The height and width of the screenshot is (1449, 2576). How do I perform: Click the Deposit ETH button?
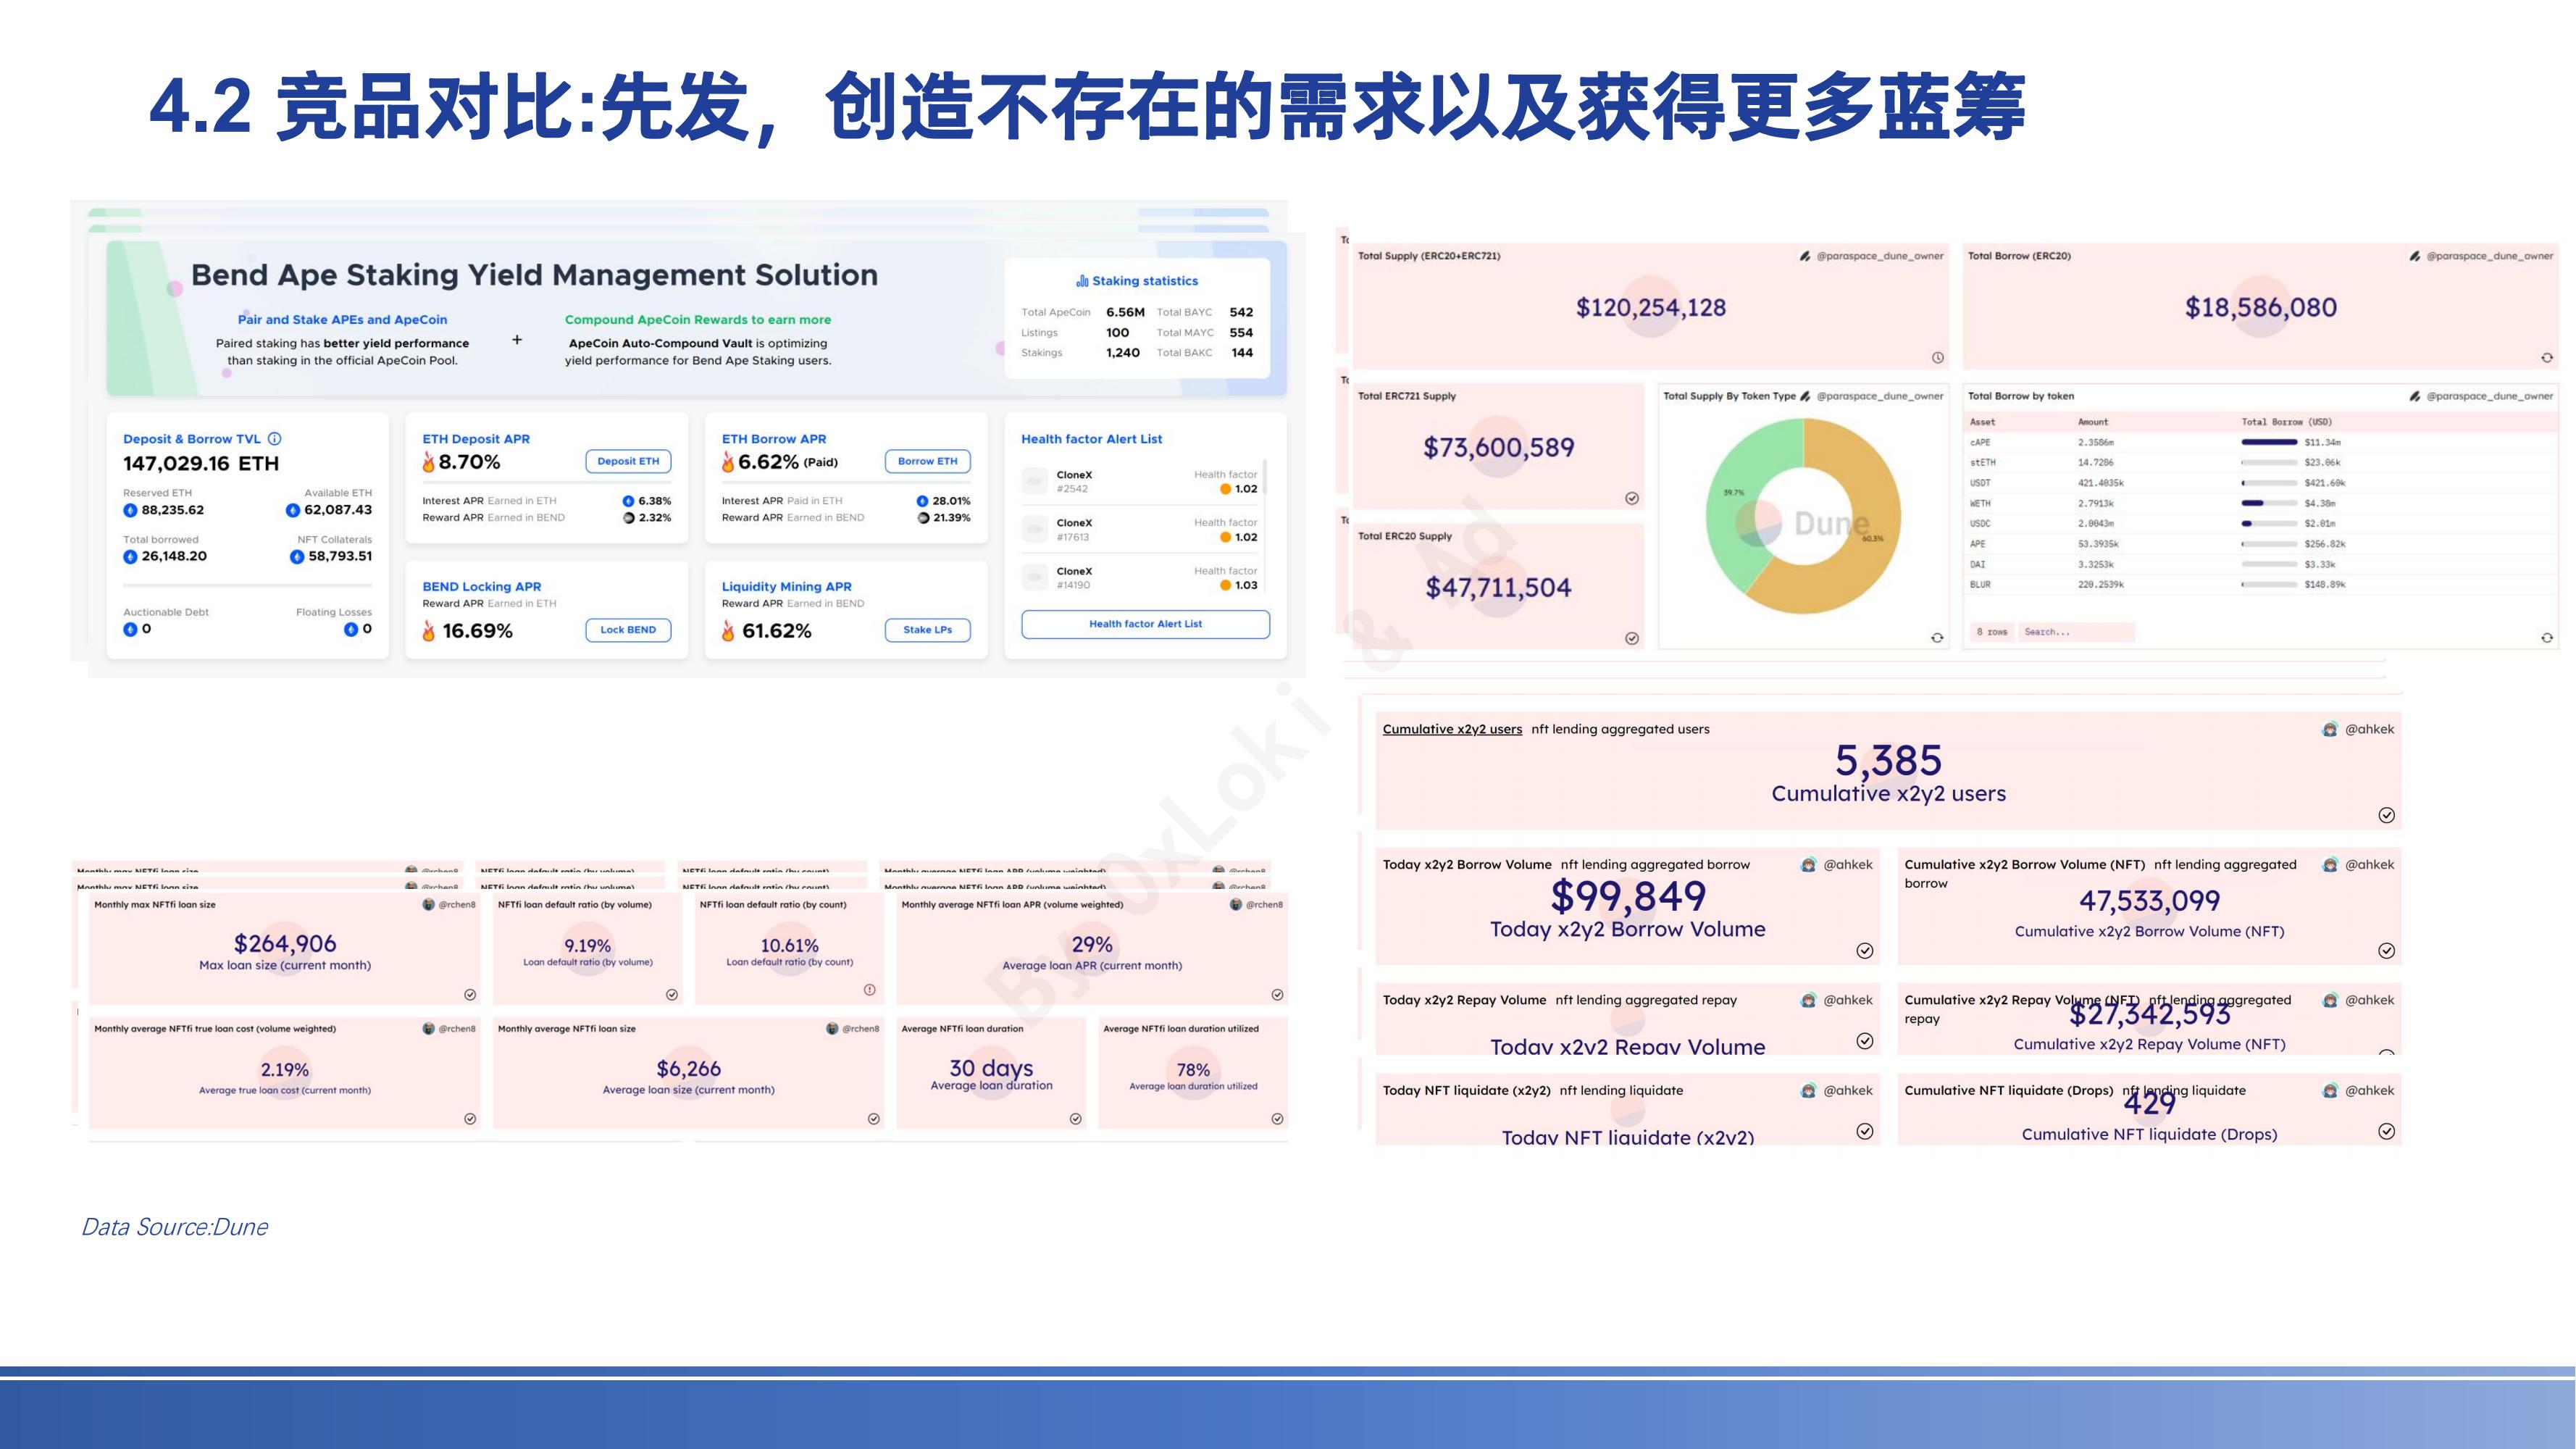tap(628, 461)
